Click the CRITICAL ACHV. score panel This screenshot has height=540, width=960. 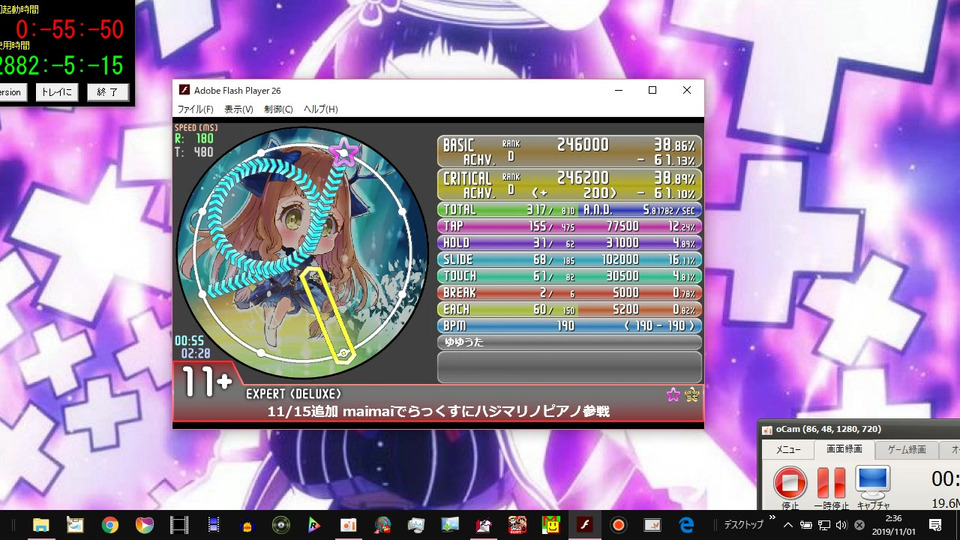(569, 184)
